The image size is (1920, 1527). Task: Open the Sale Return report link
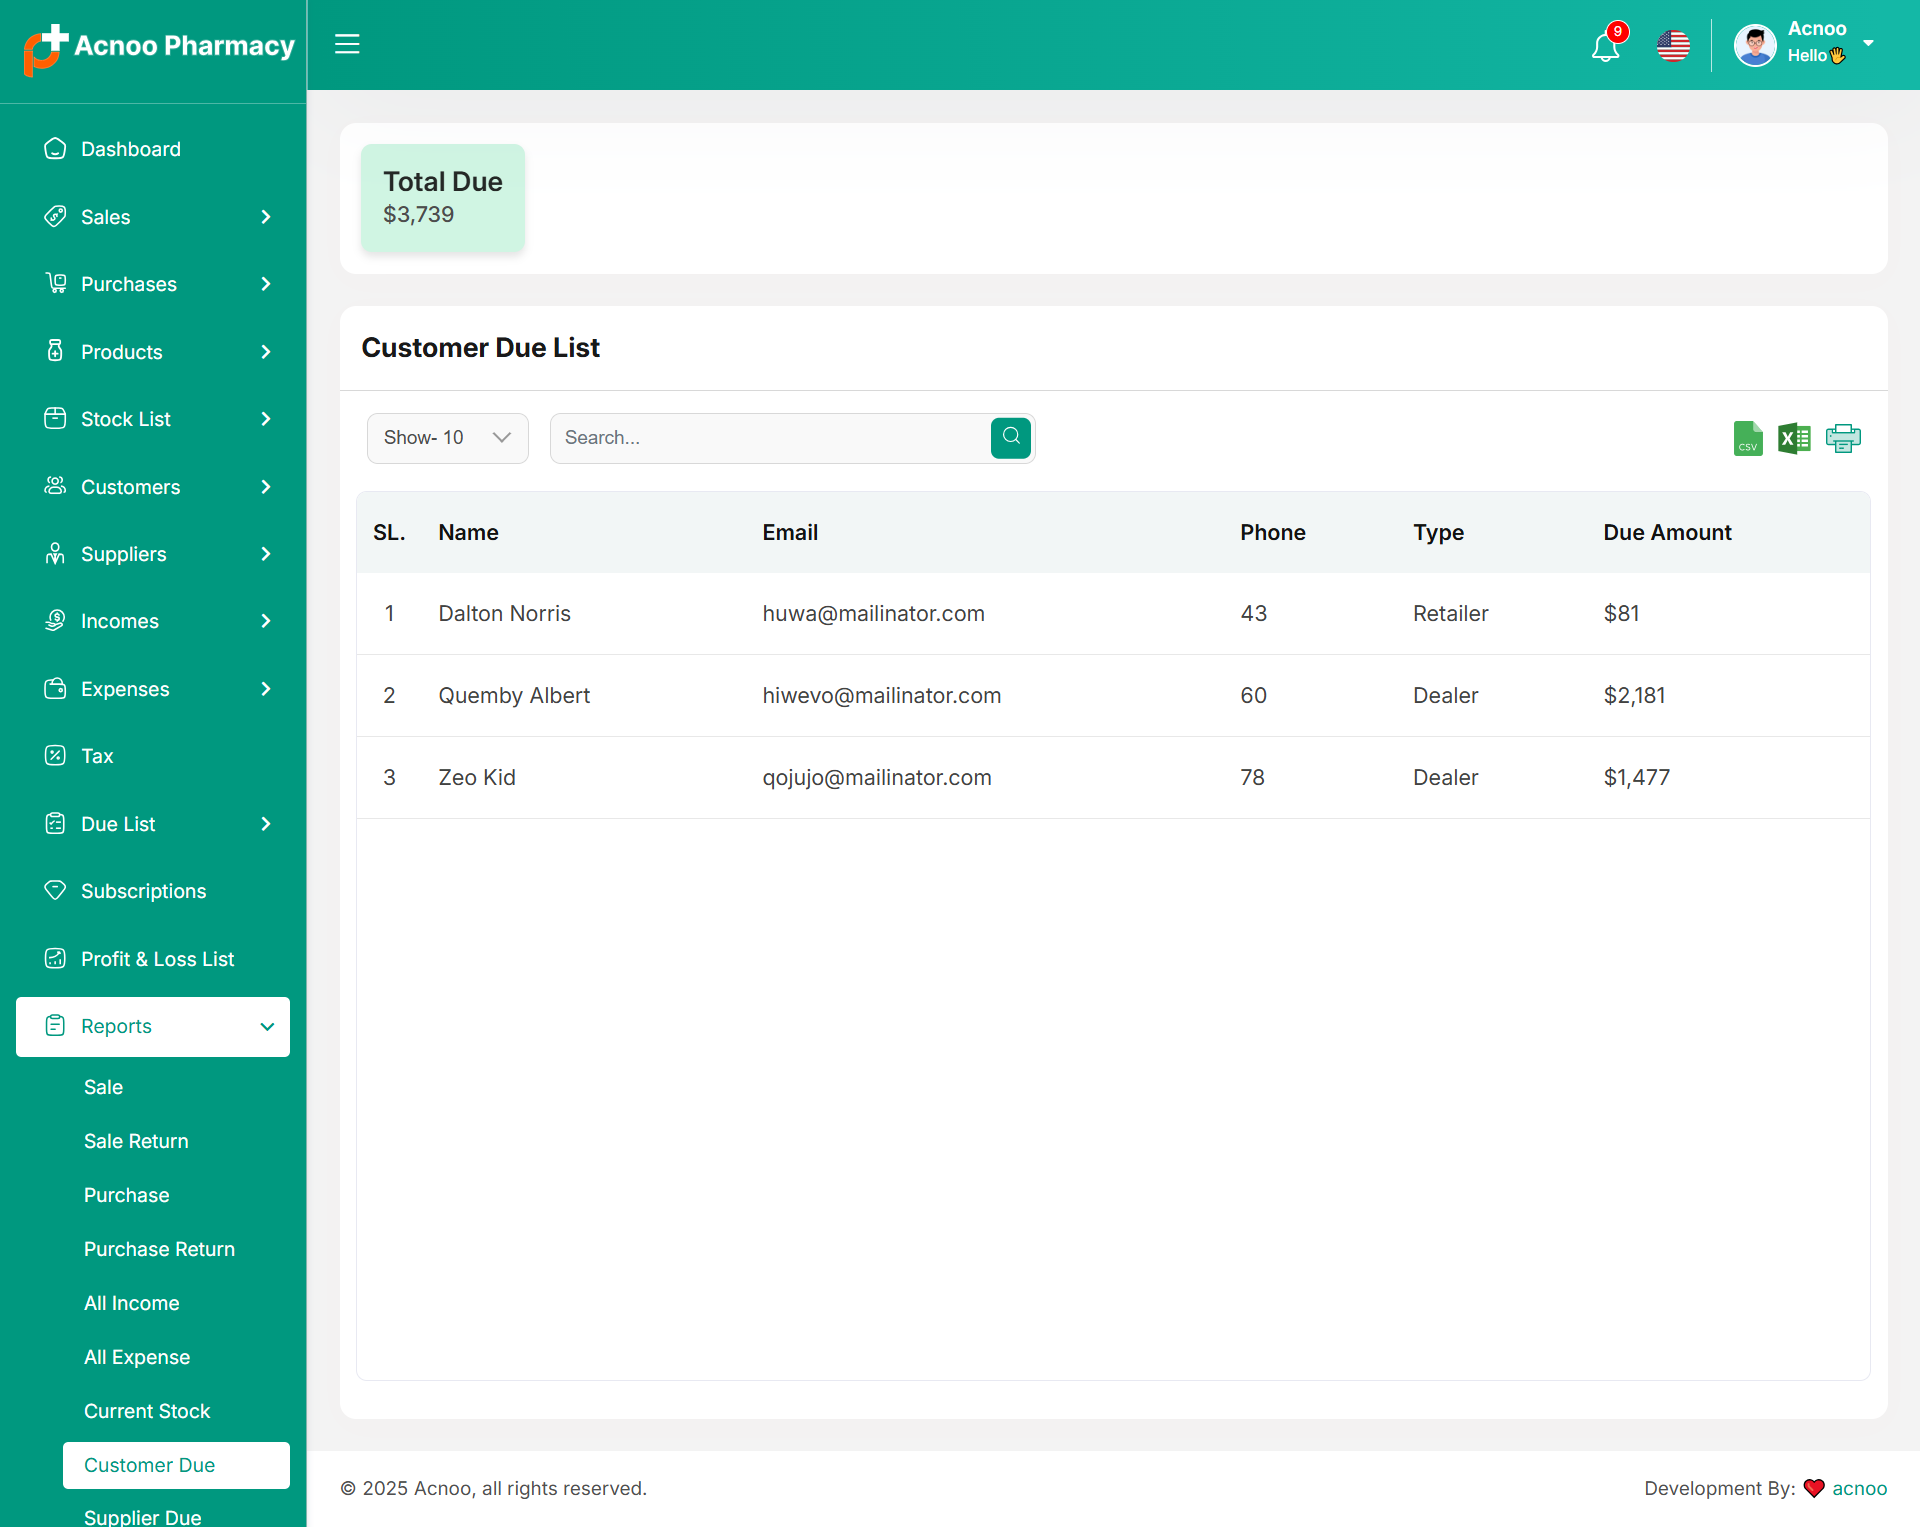tap(136, 1141)
